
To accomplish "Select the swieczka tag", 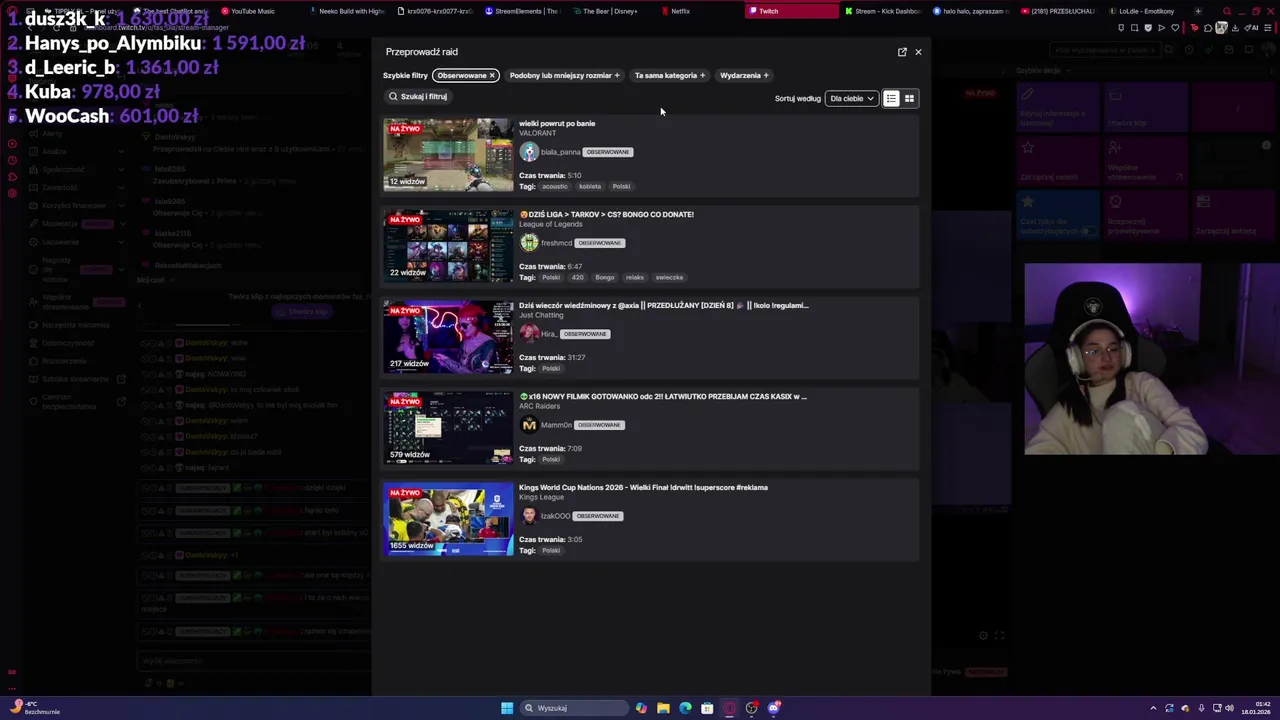I will coord(669,278).
